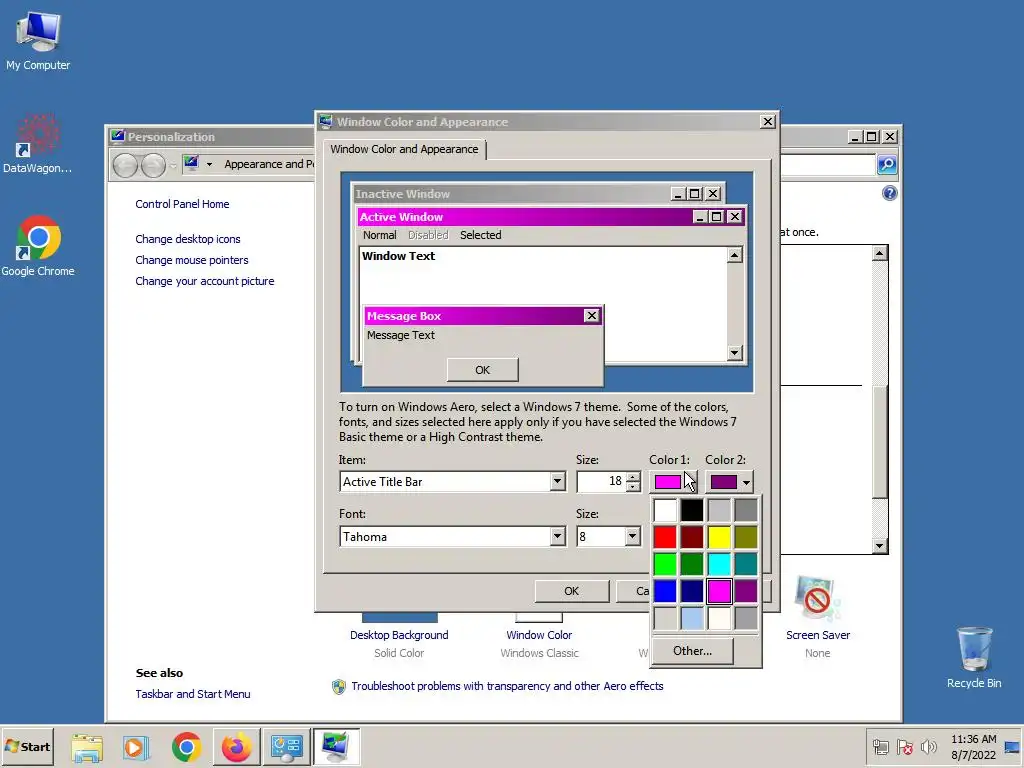This screenshot has height=768, width=1024.
Task: Click the dialog OK button
Action: [x=571, y=591]
